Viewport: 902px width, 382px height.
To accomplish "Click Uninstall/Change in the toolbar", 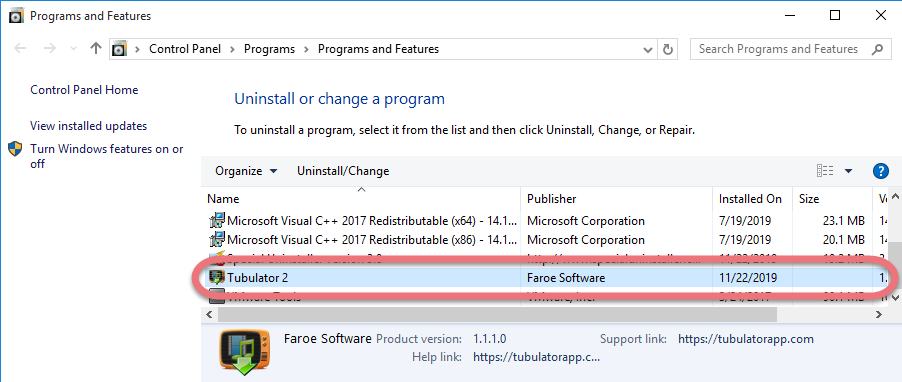I will (343, 171).
